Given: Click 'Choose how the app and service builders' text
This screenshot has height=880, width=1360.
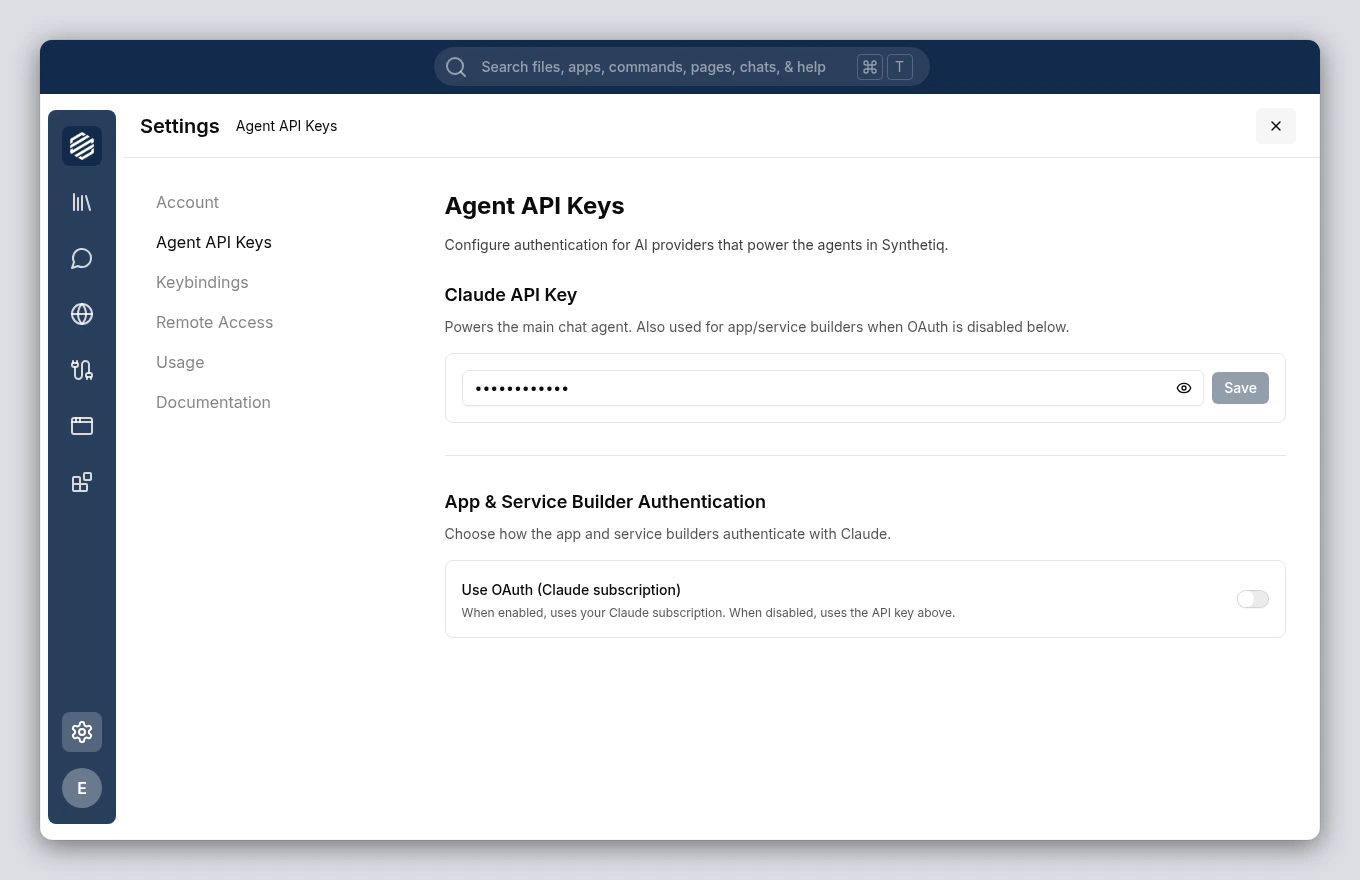Looking at the screenshot, I should 668,534.
